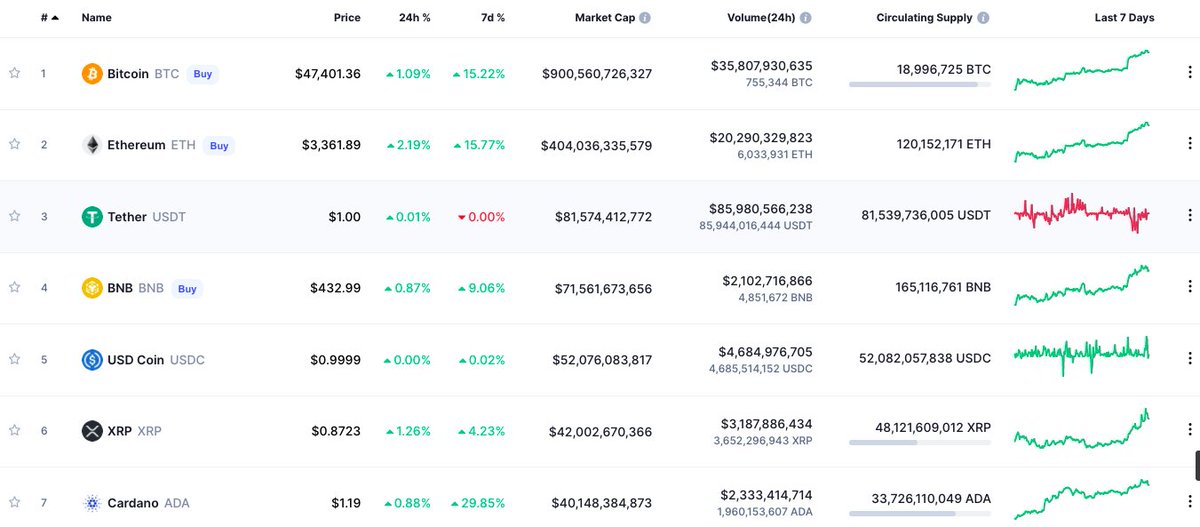The width and height of the screenshot is (1200, 527).
Task: Open Market Cap info tooltip icon
Action: (645, 18)
